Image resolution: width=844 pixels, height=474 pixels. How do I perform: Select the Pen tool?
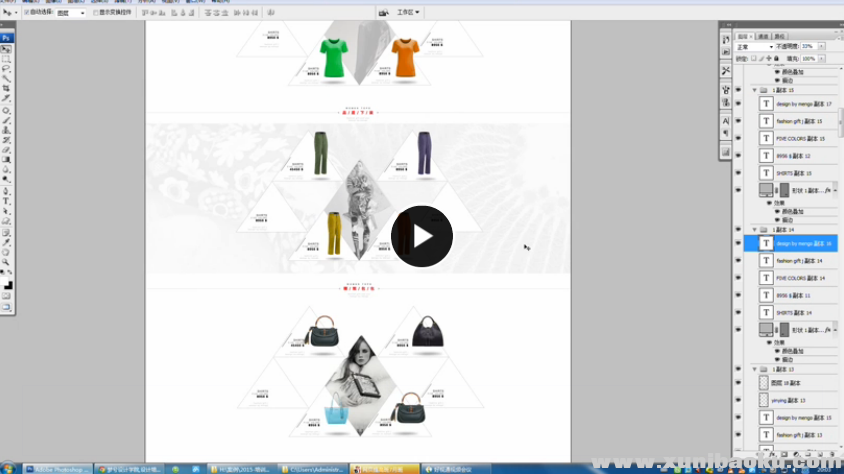(6, 191)
